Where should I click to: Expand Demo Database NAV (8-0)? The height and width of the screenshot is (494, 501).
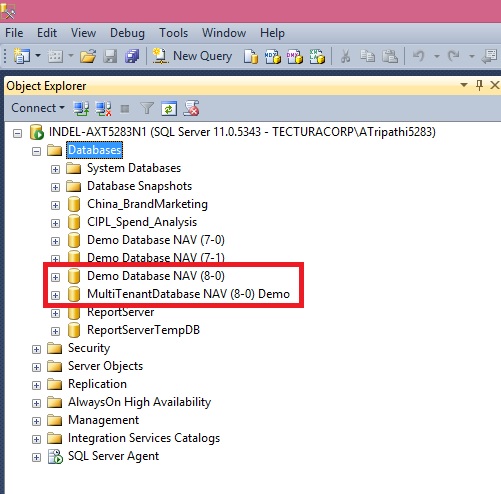coord(55,278)
